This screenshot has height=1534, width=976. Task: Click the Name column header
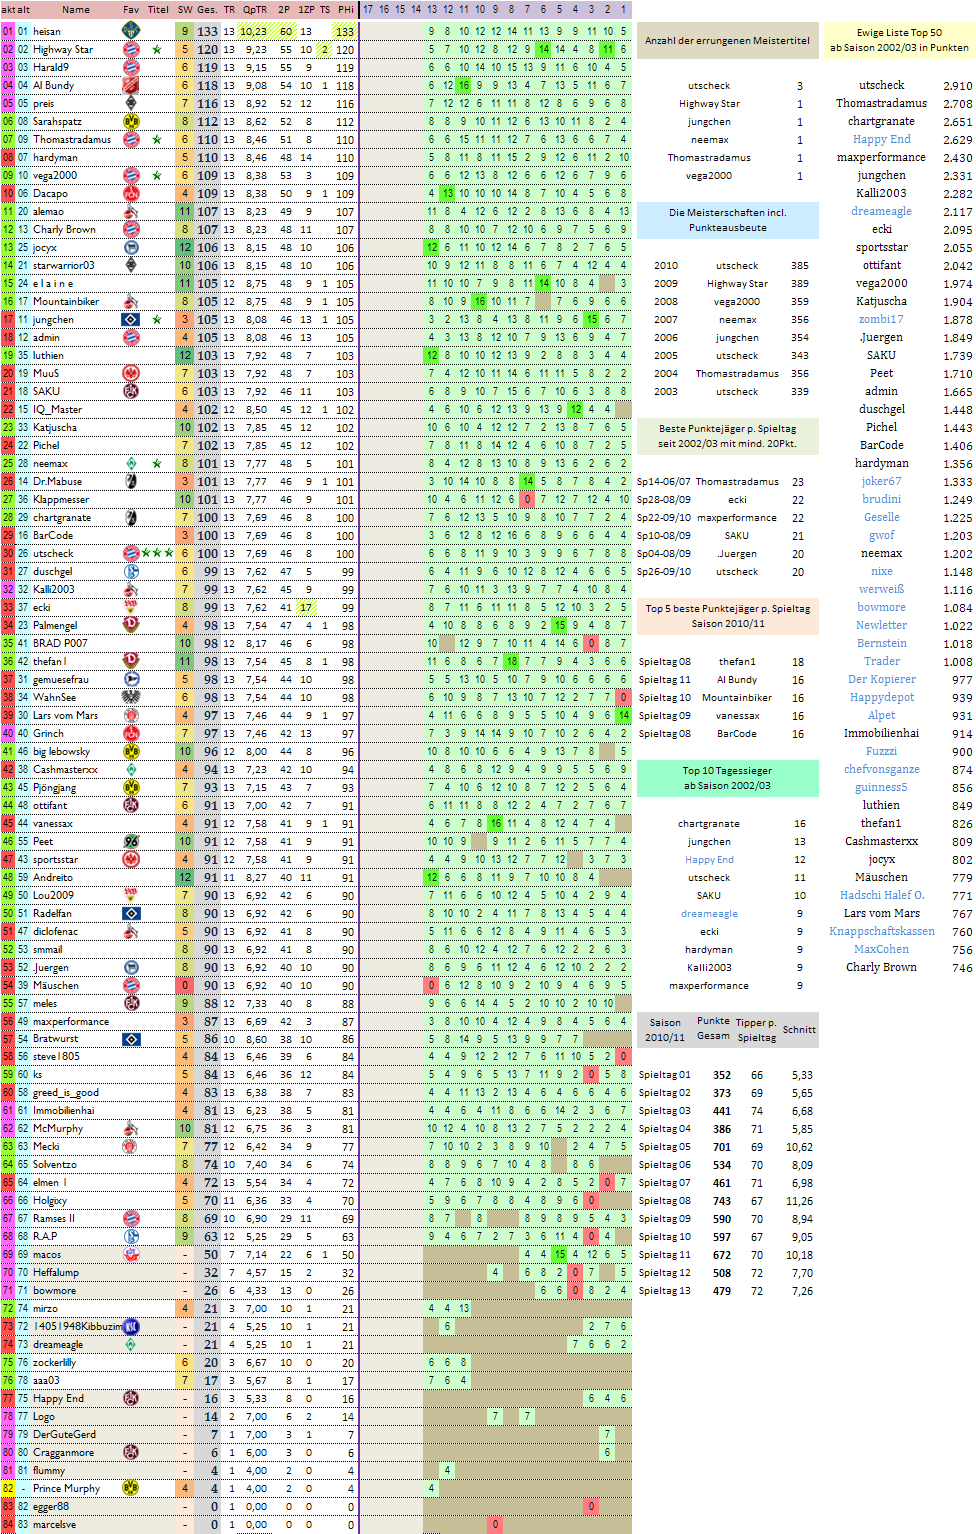point(76,10)
